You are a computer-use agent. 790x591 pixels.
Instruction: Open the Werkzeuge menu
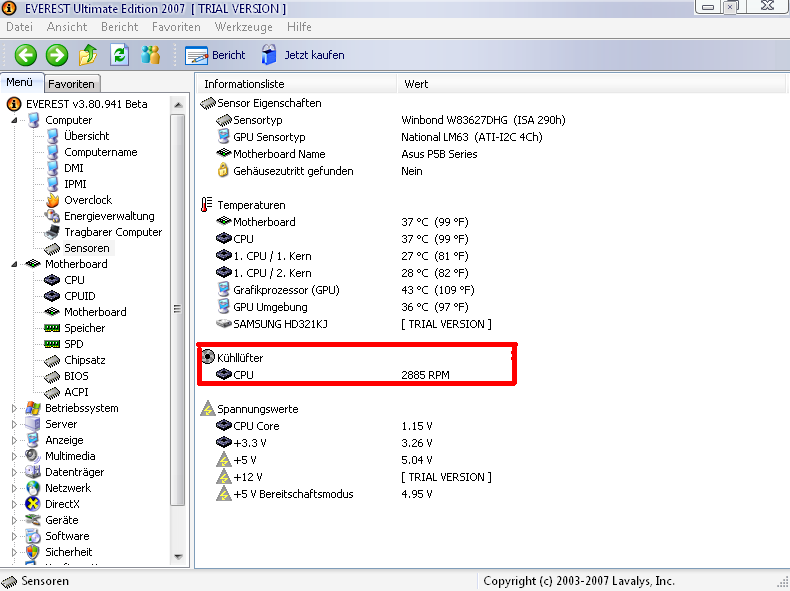click(243, 27)
